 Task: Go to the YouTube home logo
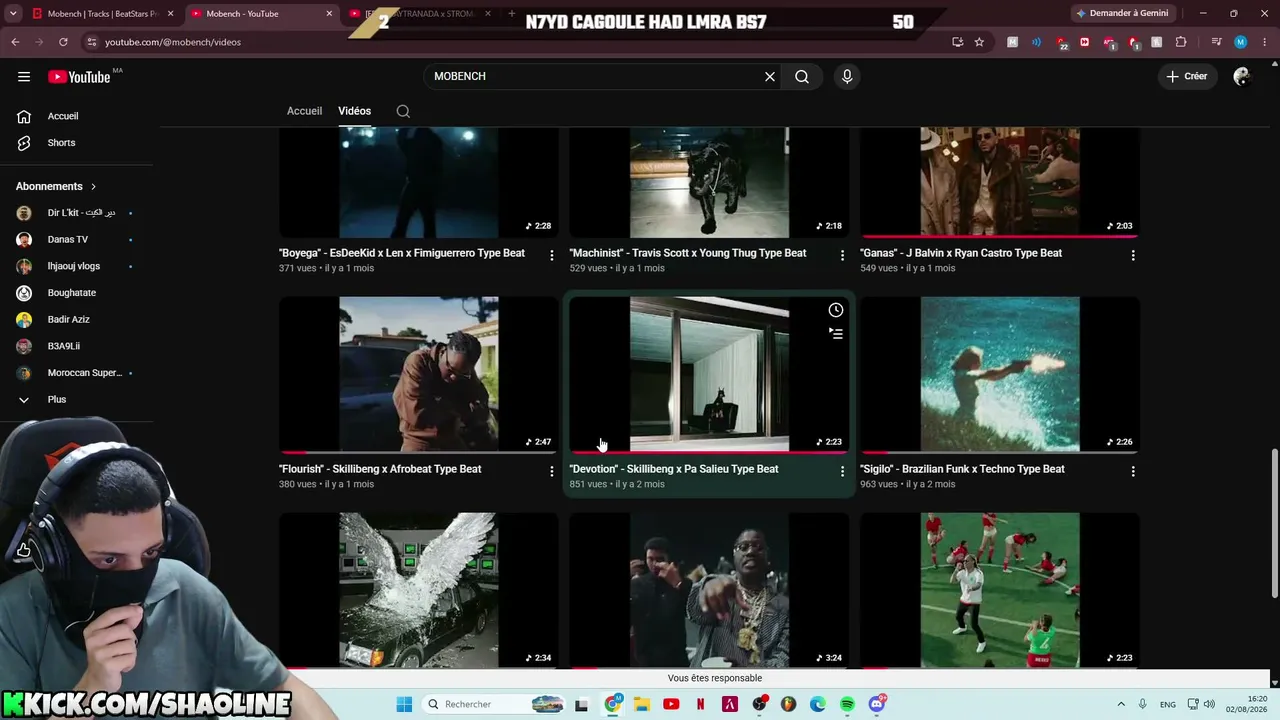79,77
